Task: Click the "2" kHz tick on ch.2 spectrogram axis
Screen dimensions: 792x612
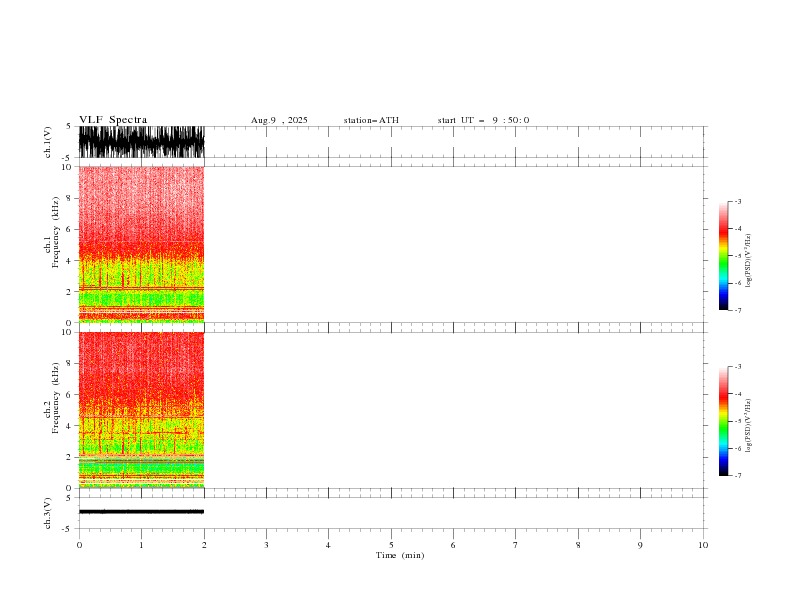Action: coord(69,457)
